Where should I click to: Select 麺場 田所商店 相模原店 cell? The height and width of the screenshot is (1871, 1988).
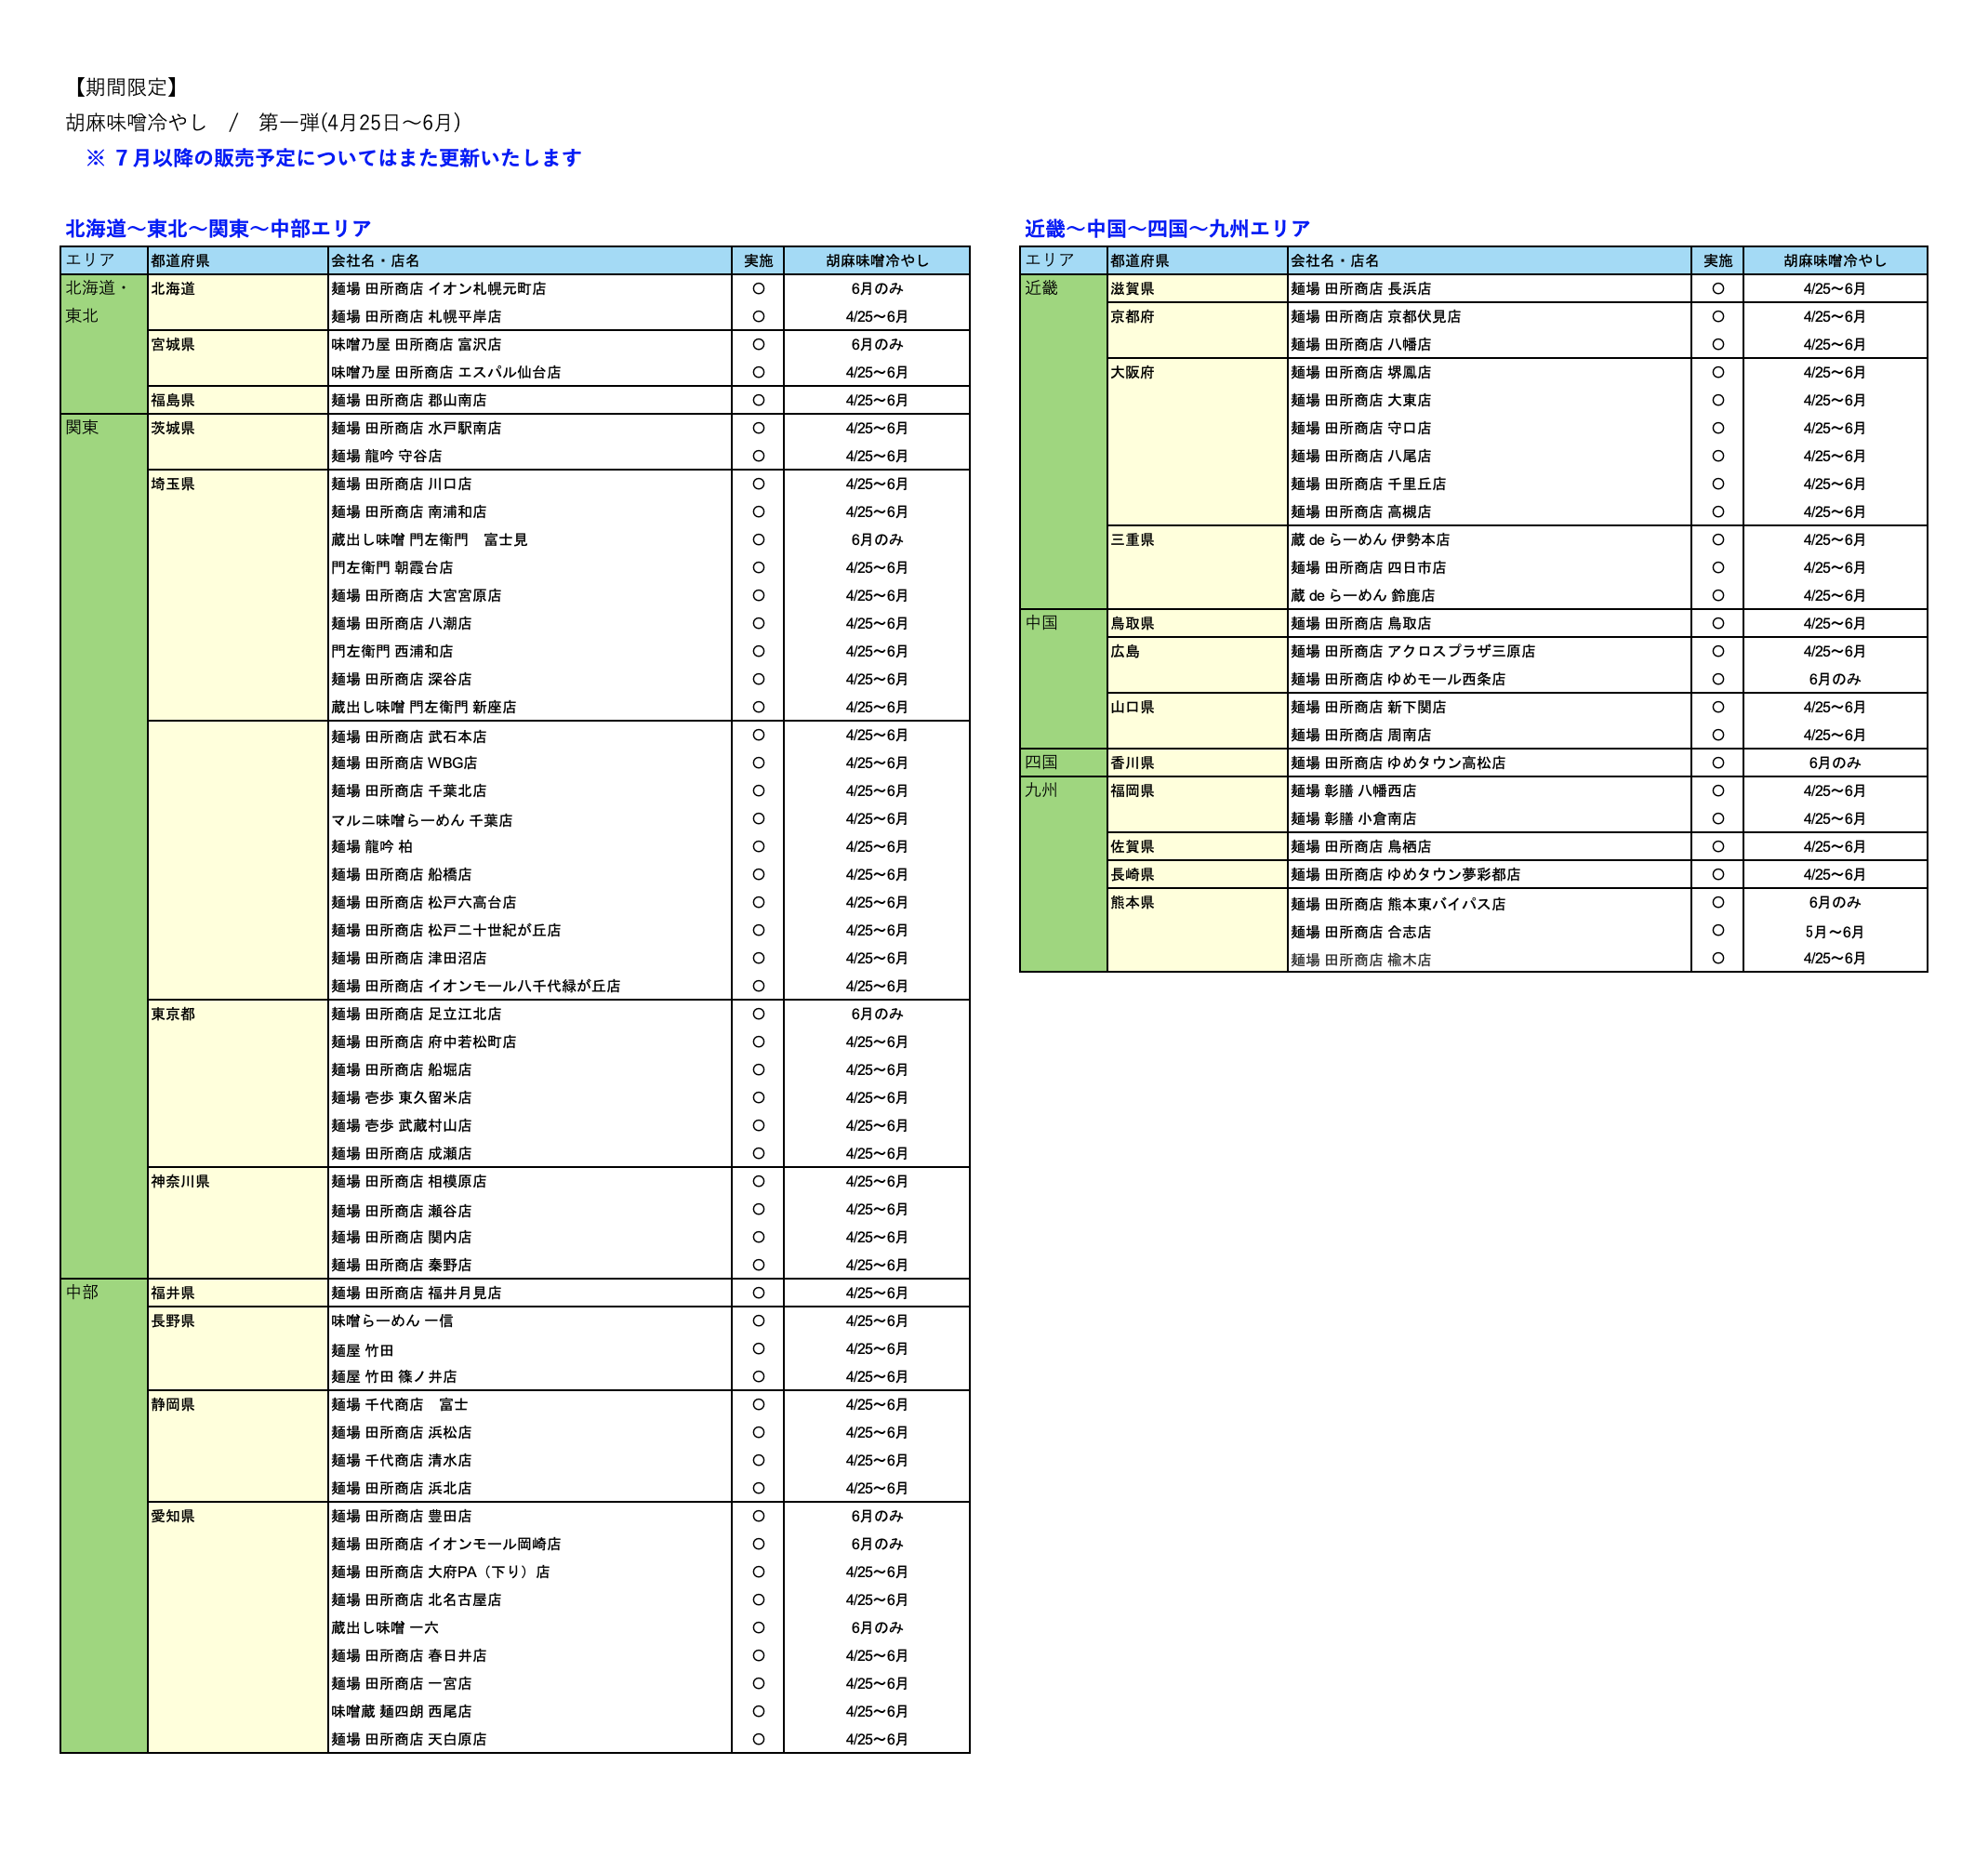pyautogui.click(x=530, y=1181)
